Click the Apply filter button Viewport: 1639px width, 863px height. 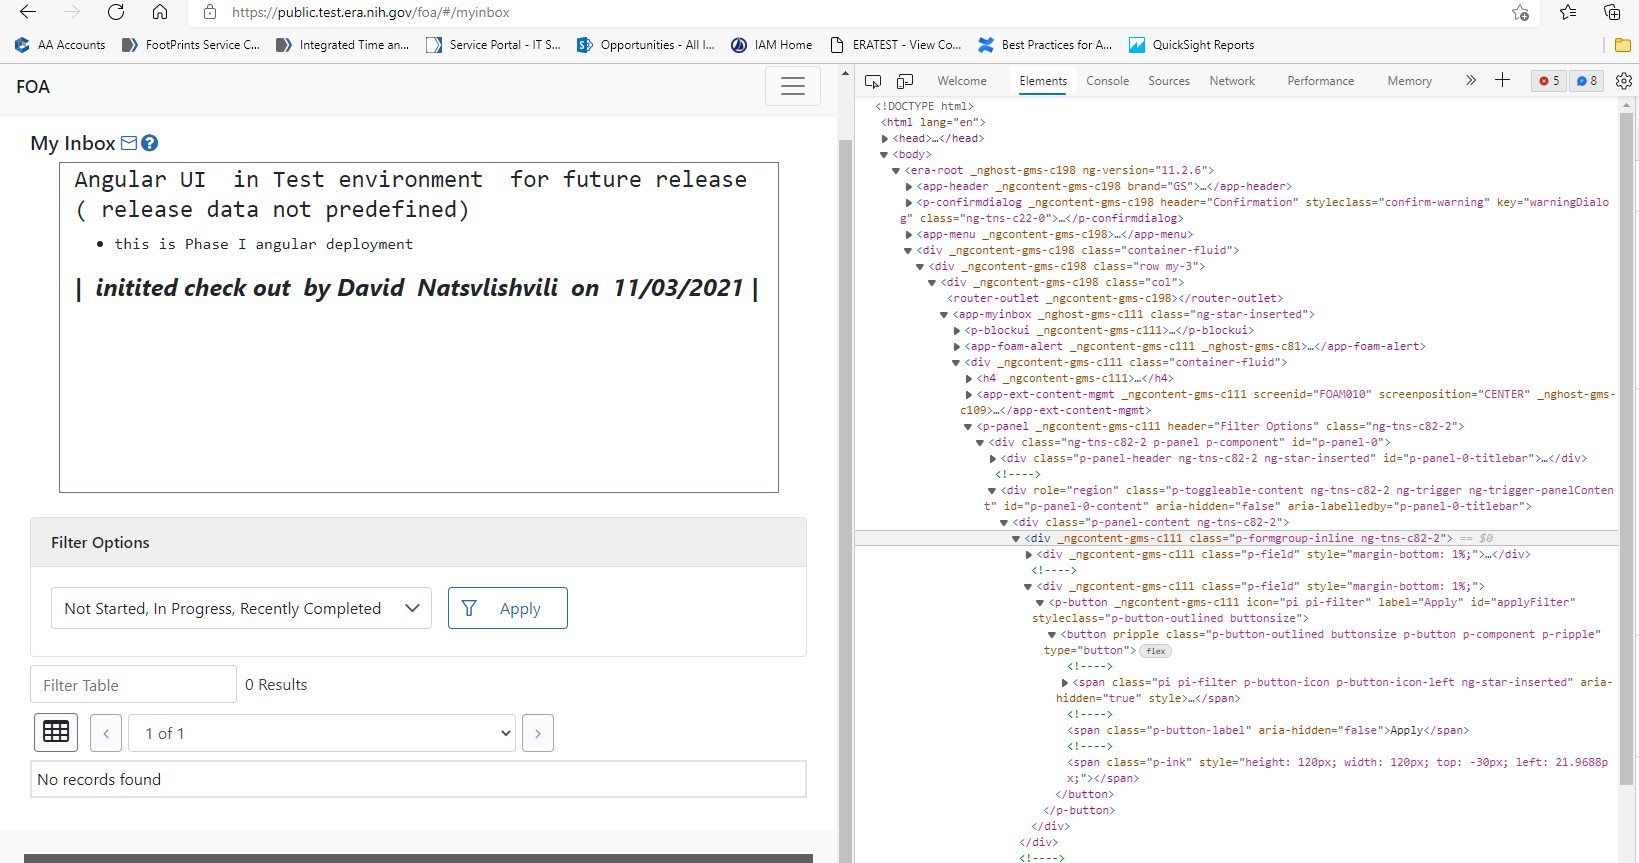507,608
